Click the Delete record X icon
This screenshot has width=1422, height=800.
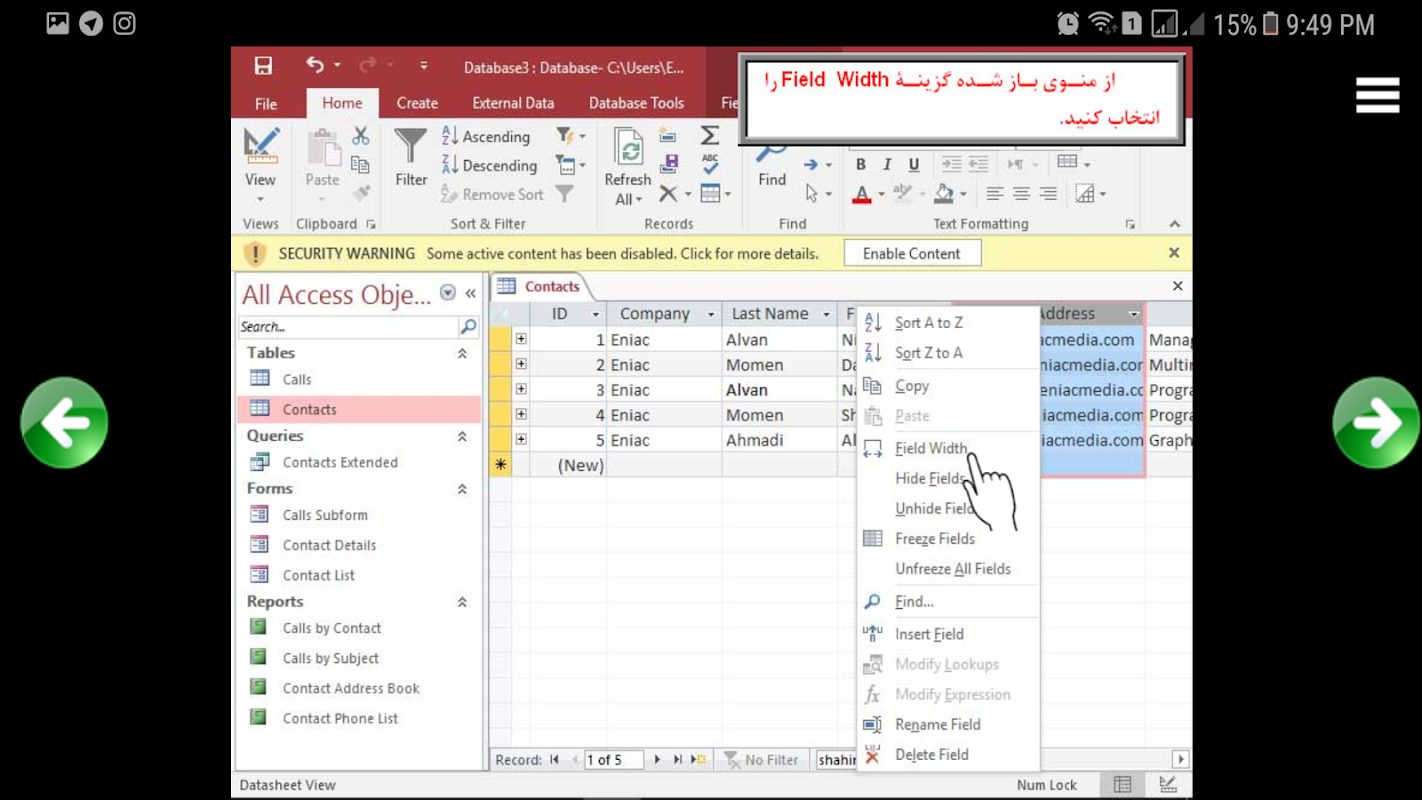[x=668, y=193]
